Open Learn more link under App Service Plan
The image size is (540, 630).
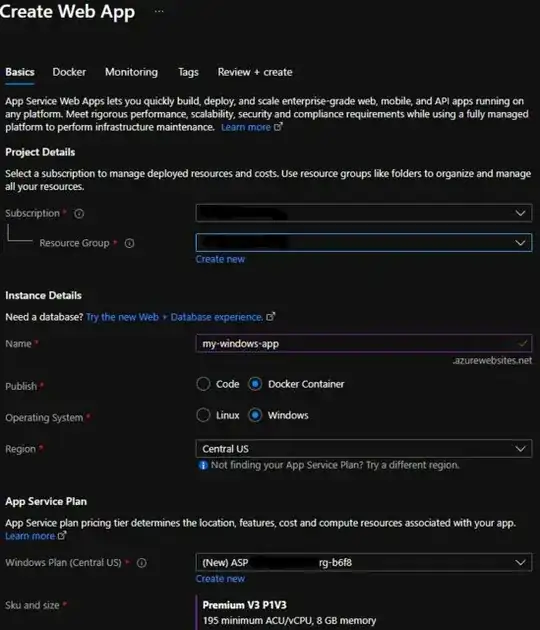tap(35, 536)
